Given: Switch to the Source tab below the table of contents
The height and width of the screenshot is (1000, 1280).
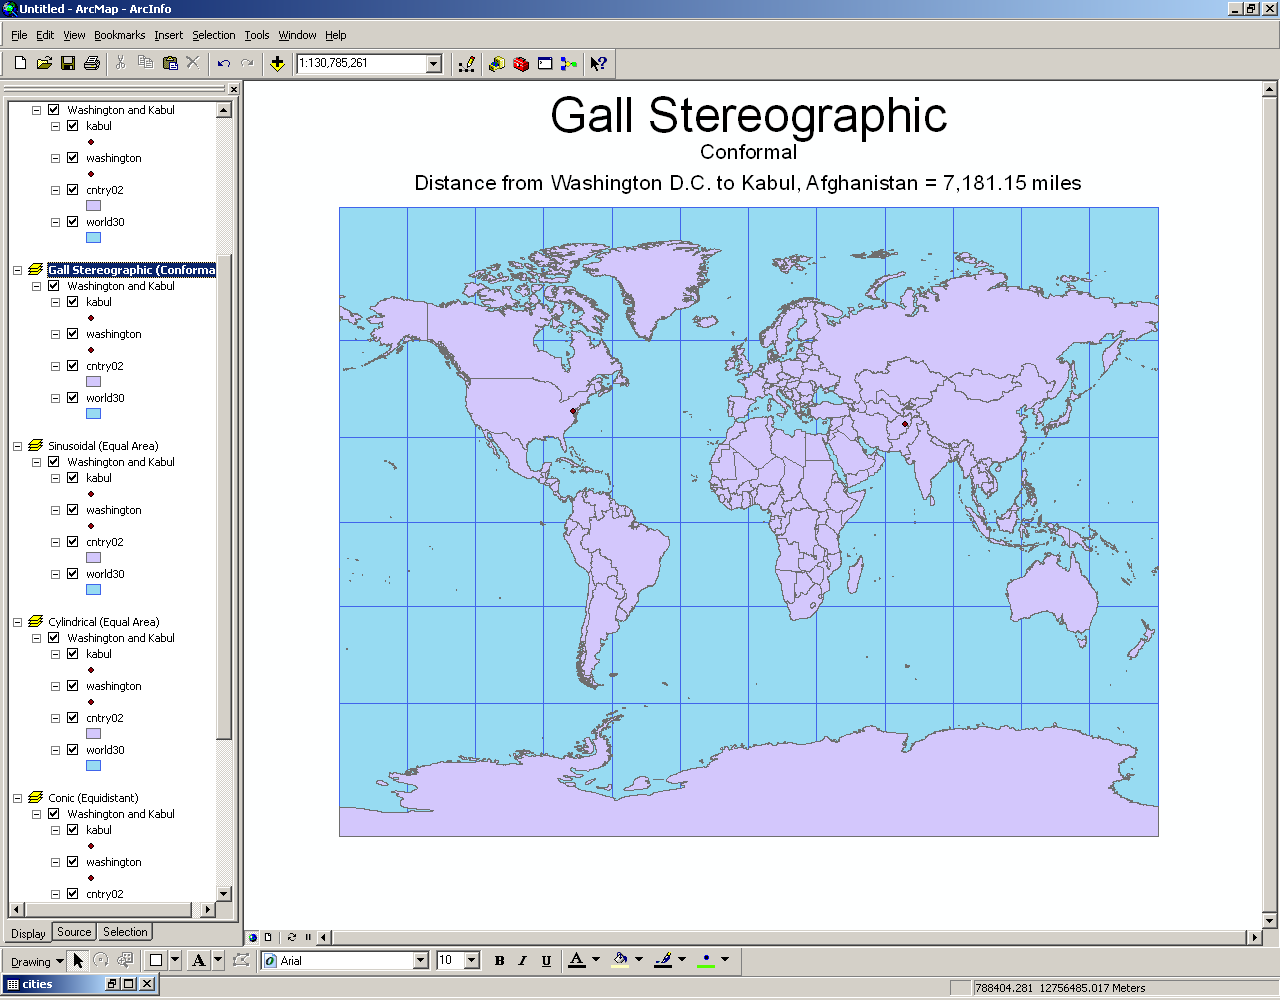Looking at the screenshot, I should click(74, 931).
